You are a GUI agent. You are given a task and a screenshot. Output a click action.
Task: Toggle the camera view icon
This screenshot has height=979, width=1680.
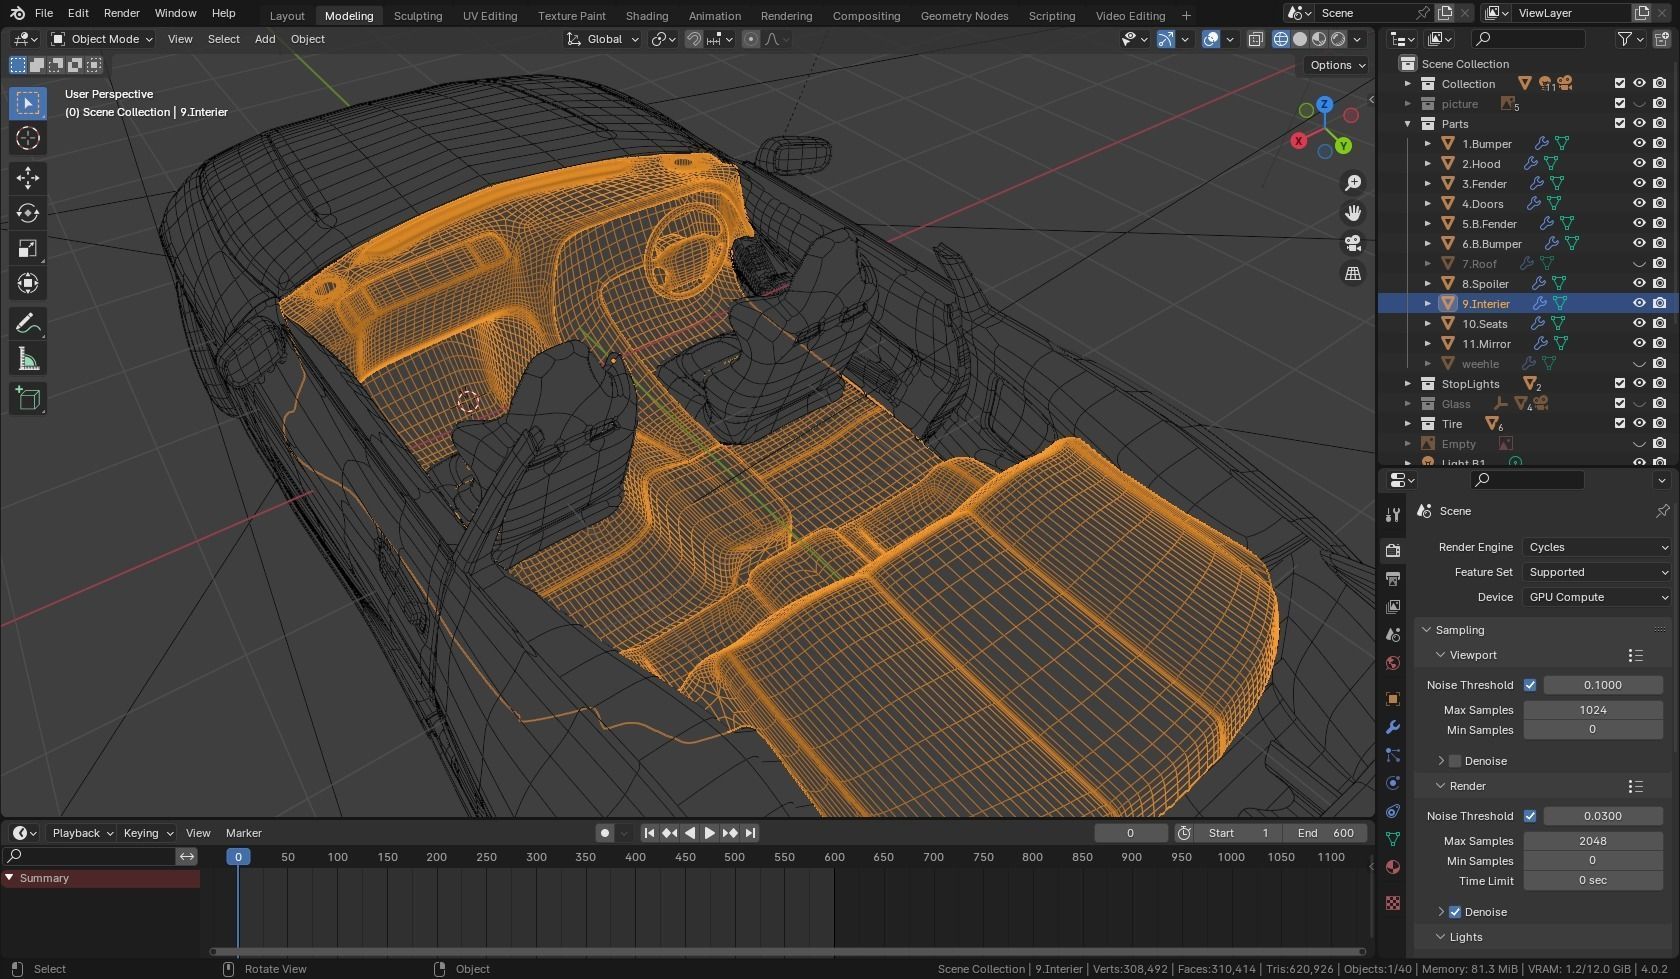click(x=1353, y=243)
